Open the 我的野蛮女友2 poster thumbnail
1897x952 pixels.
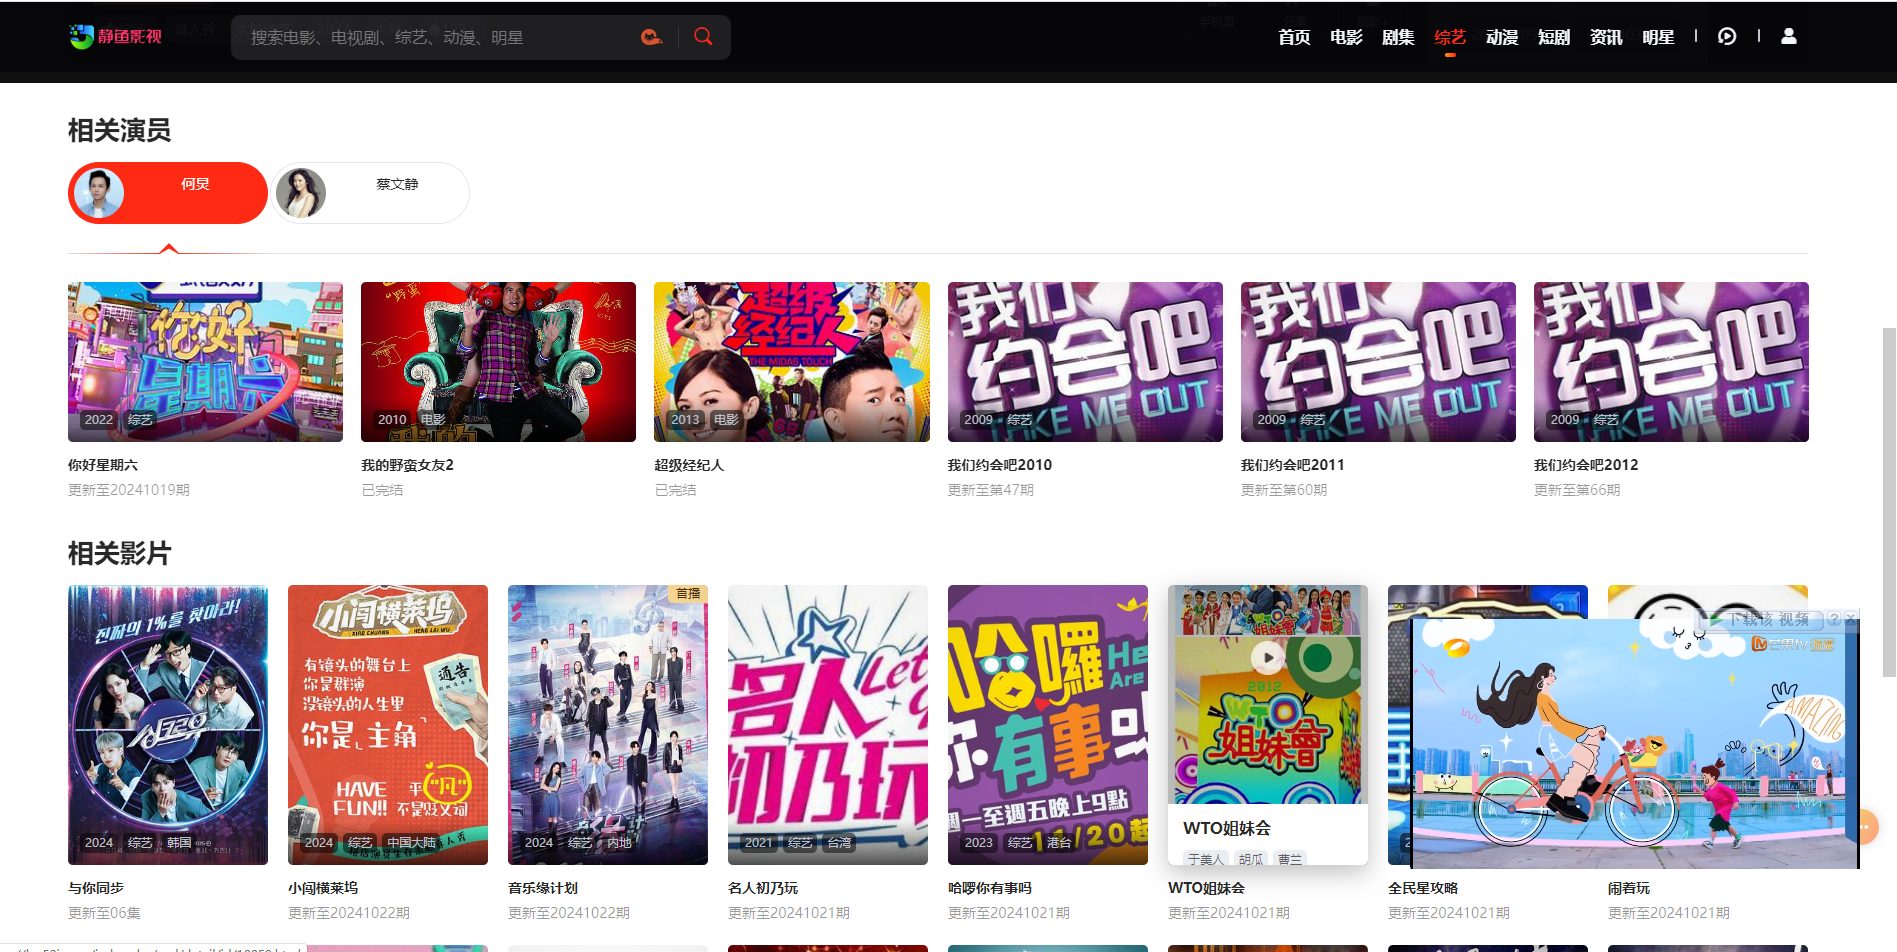coord(498,362)
